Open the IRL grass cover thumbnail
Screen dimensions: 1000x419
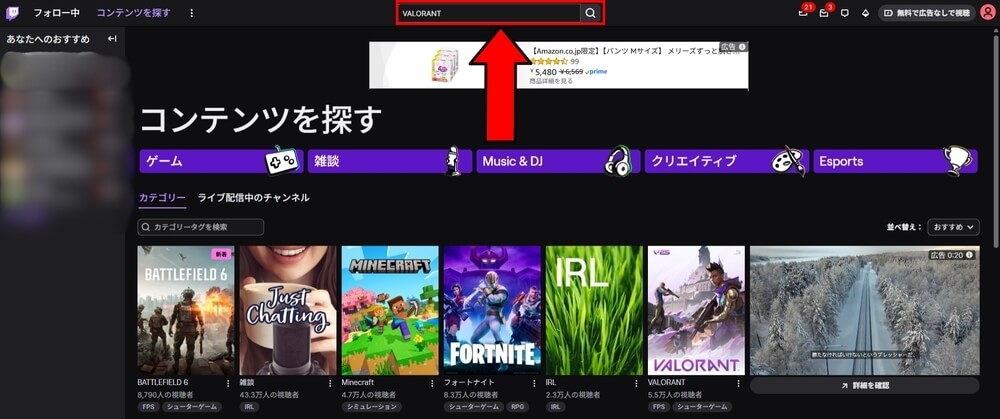coord(594,310)
